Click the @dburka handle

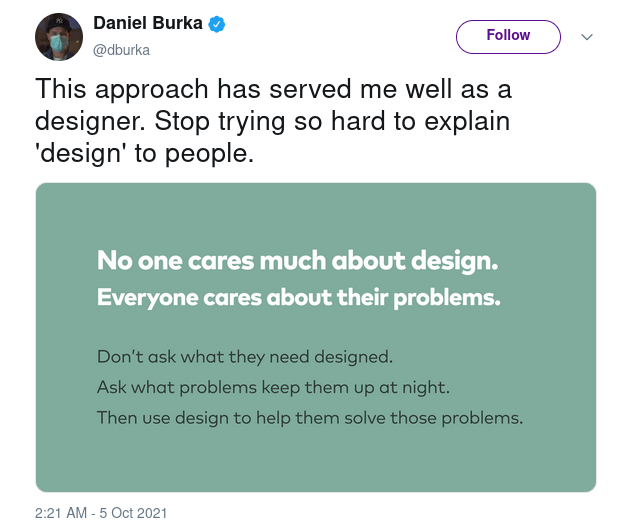(x=121, y=47)
